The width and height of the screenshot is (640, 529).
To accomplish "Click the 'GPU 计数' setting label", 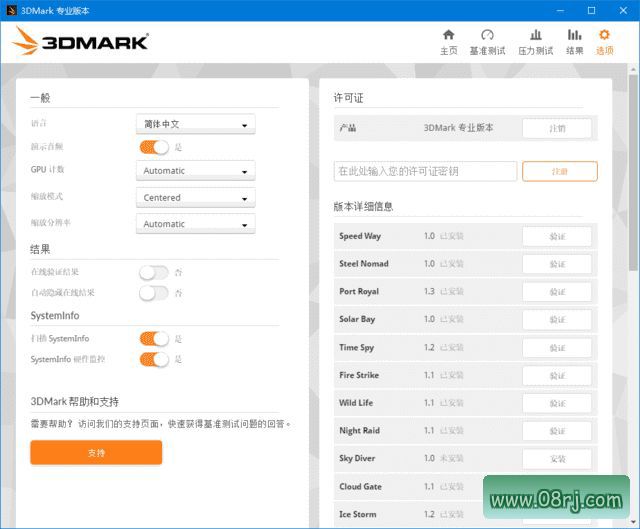I will coord(47,169).
